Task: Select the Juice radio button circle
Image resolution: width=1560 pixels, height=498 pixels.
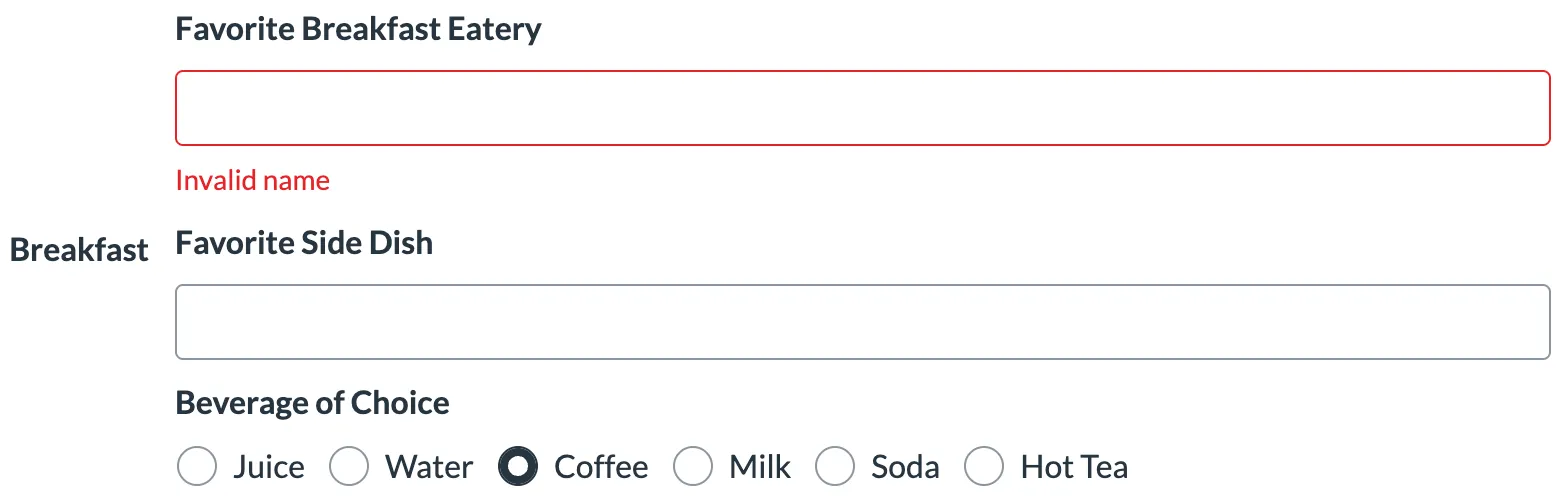Action: 196,466
